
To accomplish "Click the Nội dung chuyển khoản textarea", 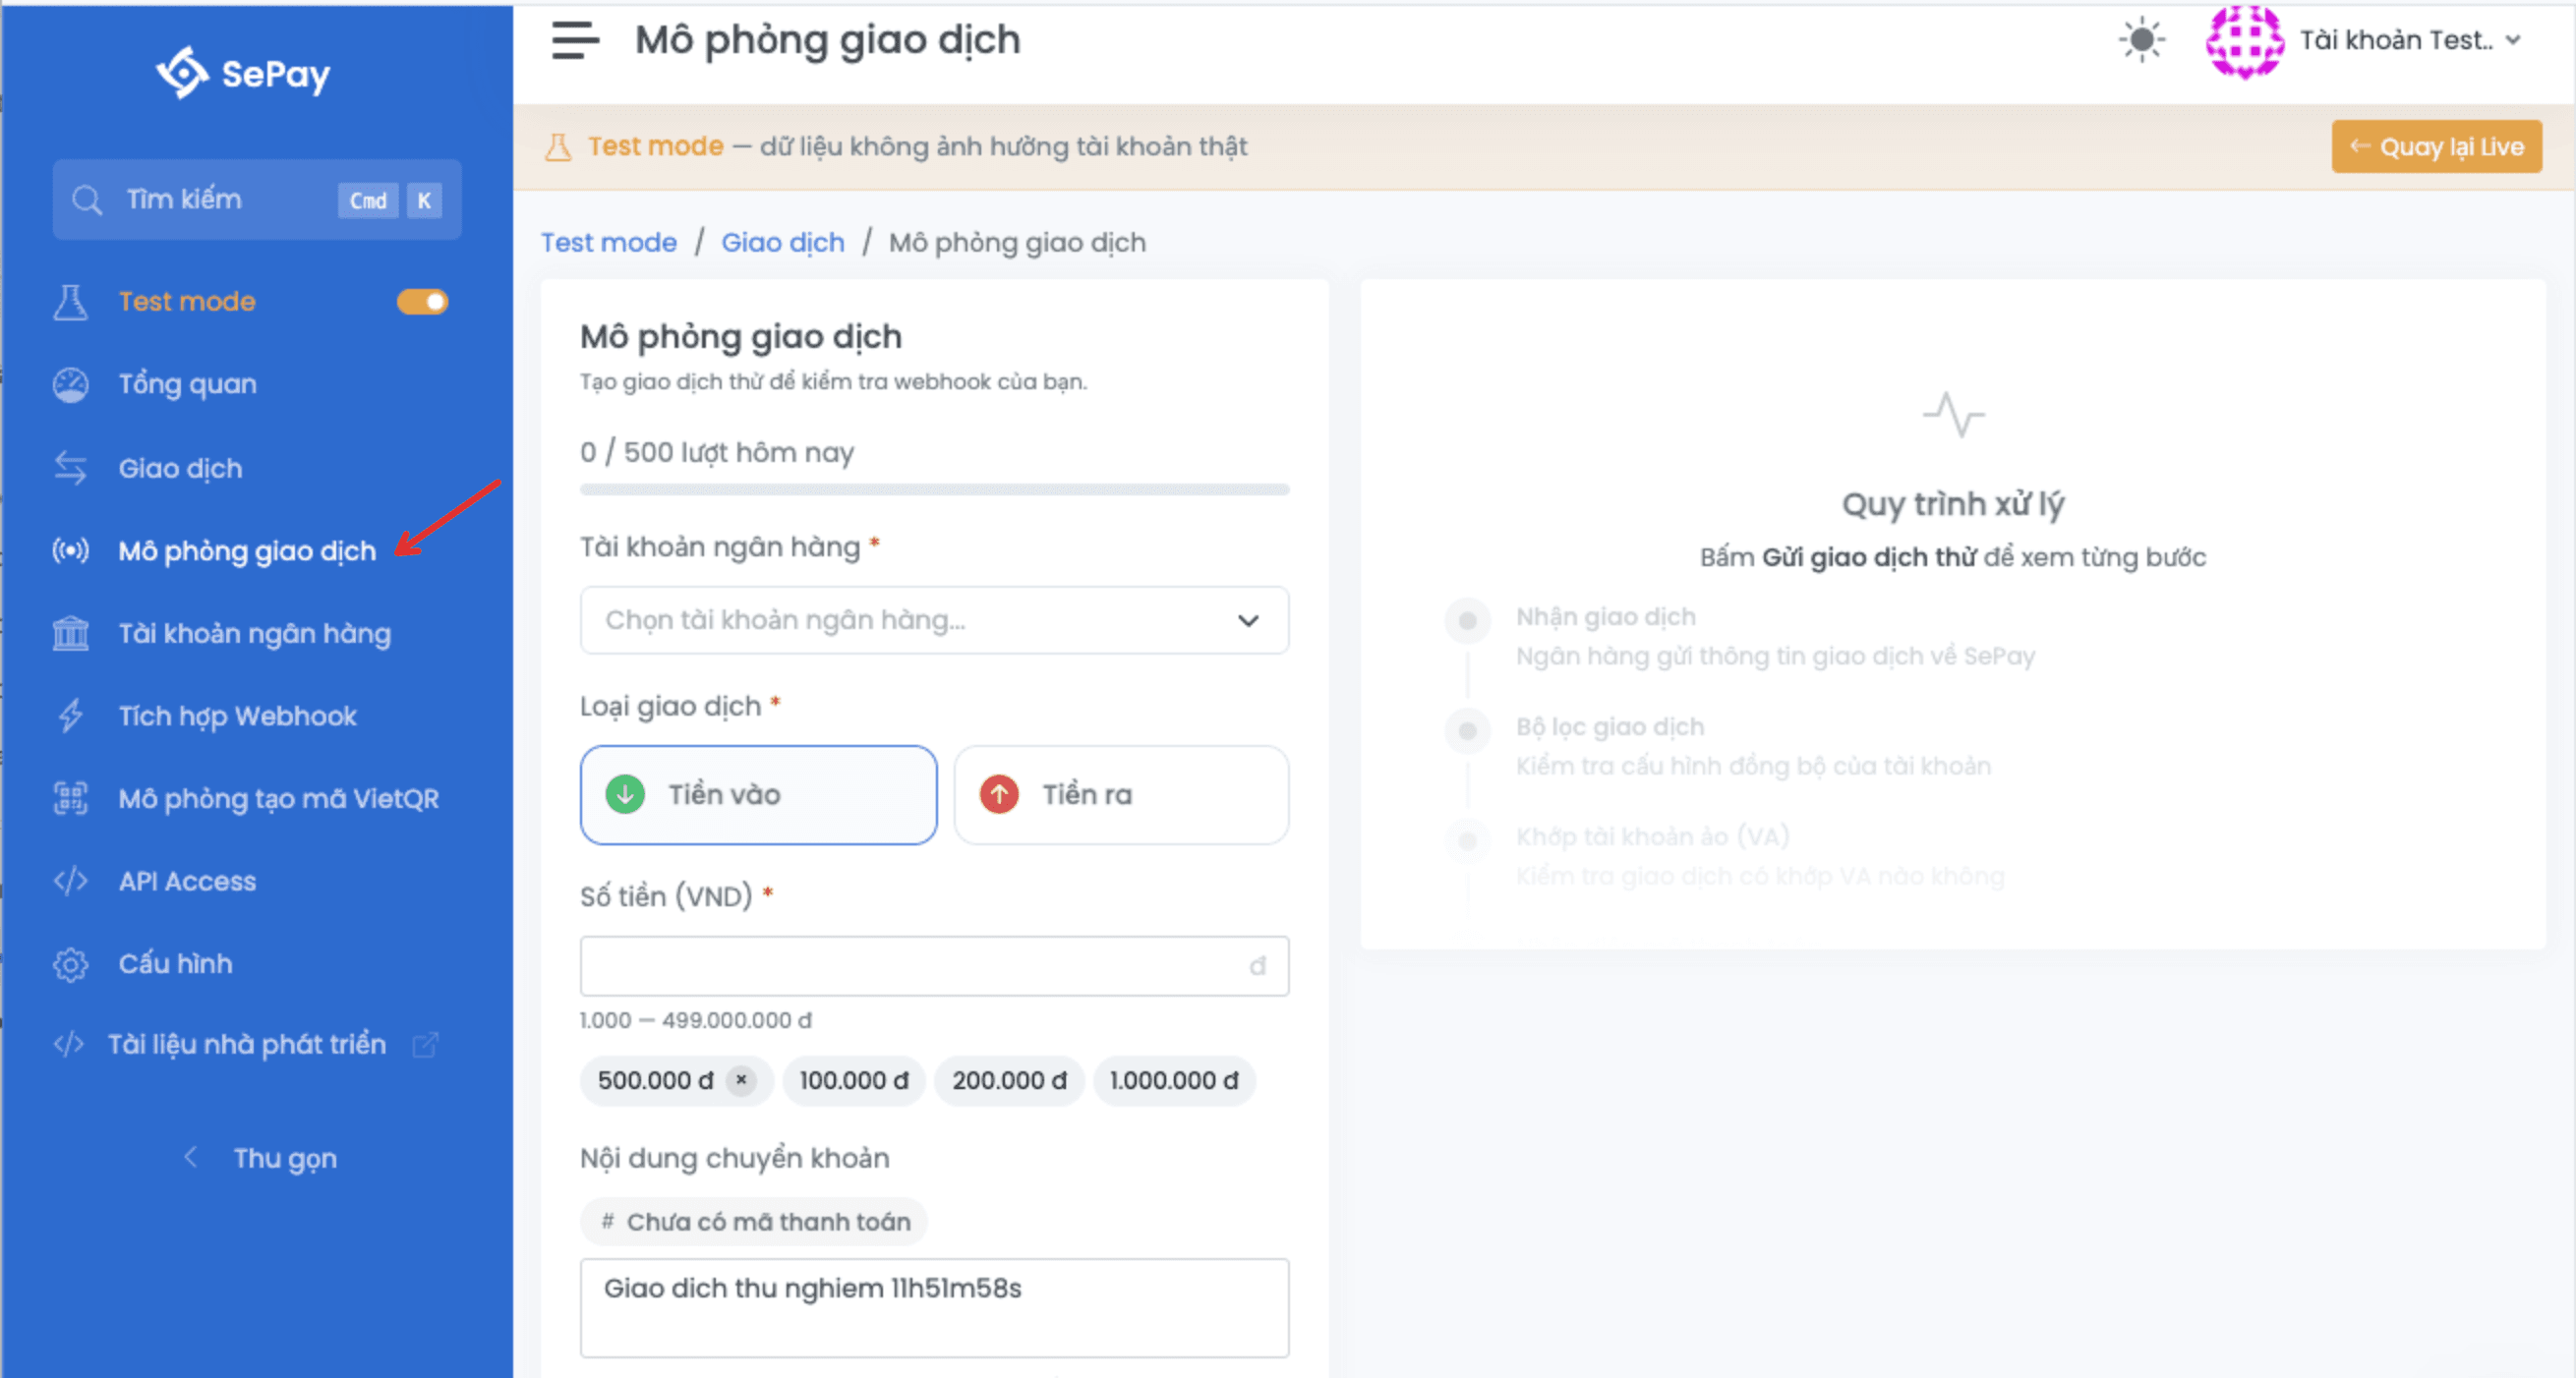I will (x=934, y=1308).
